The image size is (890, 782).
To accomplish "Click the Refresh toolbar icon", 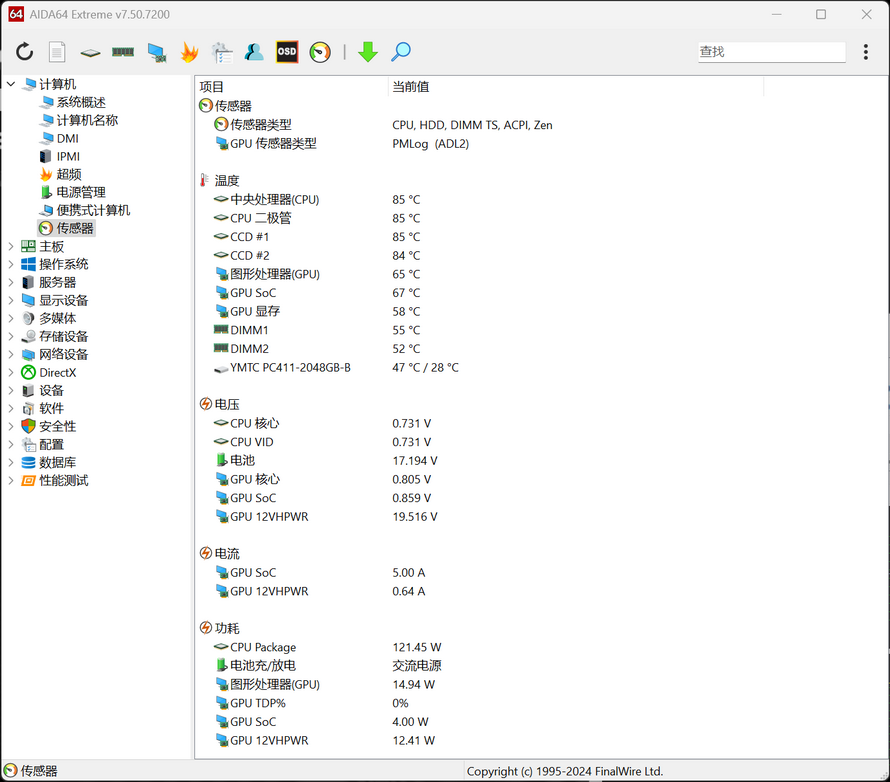I will pyautogui.click(x=24, y=52).
